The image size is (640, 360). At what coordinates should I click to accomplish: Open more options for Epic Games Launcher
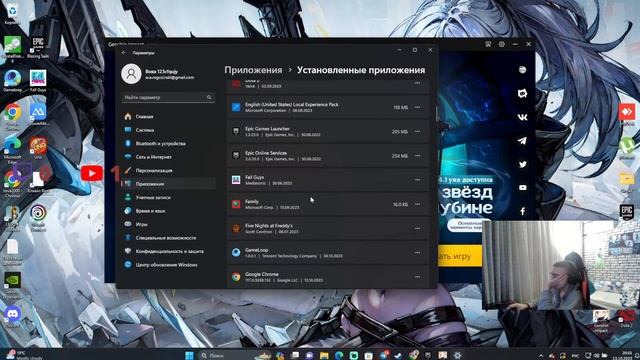pyautogui.click(x=417, y=131)
